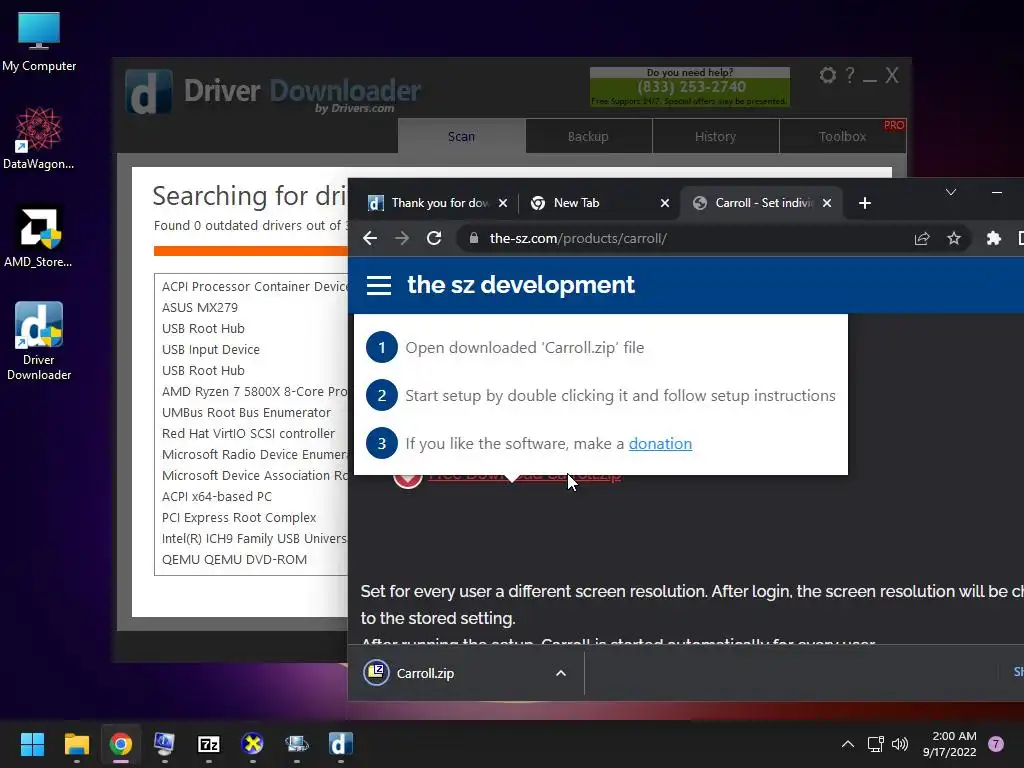Open the AMD_Store desktop shortcut
Viewport: 1024px width, 768px height.
[39, 236]
